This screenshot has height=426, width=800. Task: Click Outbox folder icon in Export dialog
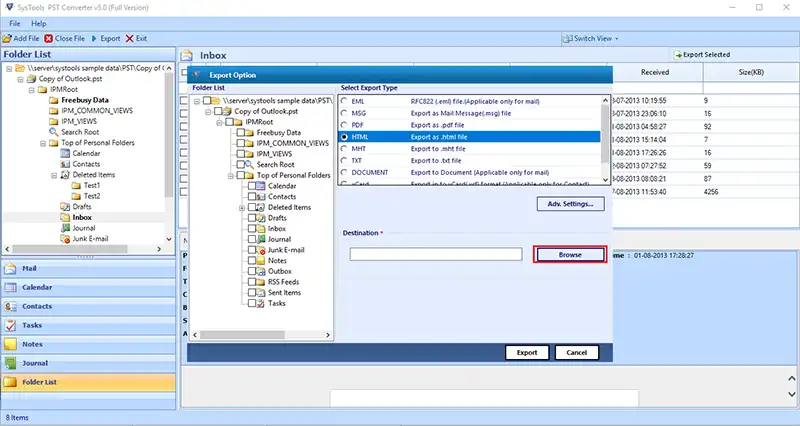point(261,271)
